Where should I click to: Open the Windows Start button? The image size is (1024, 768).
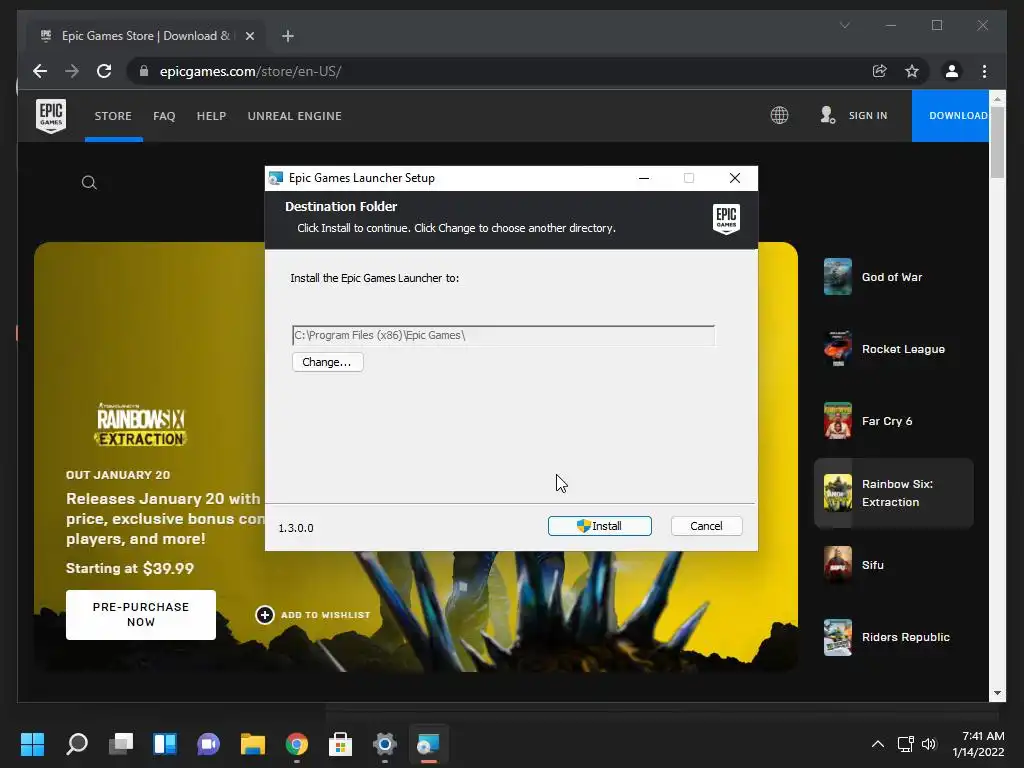point(32,744)
